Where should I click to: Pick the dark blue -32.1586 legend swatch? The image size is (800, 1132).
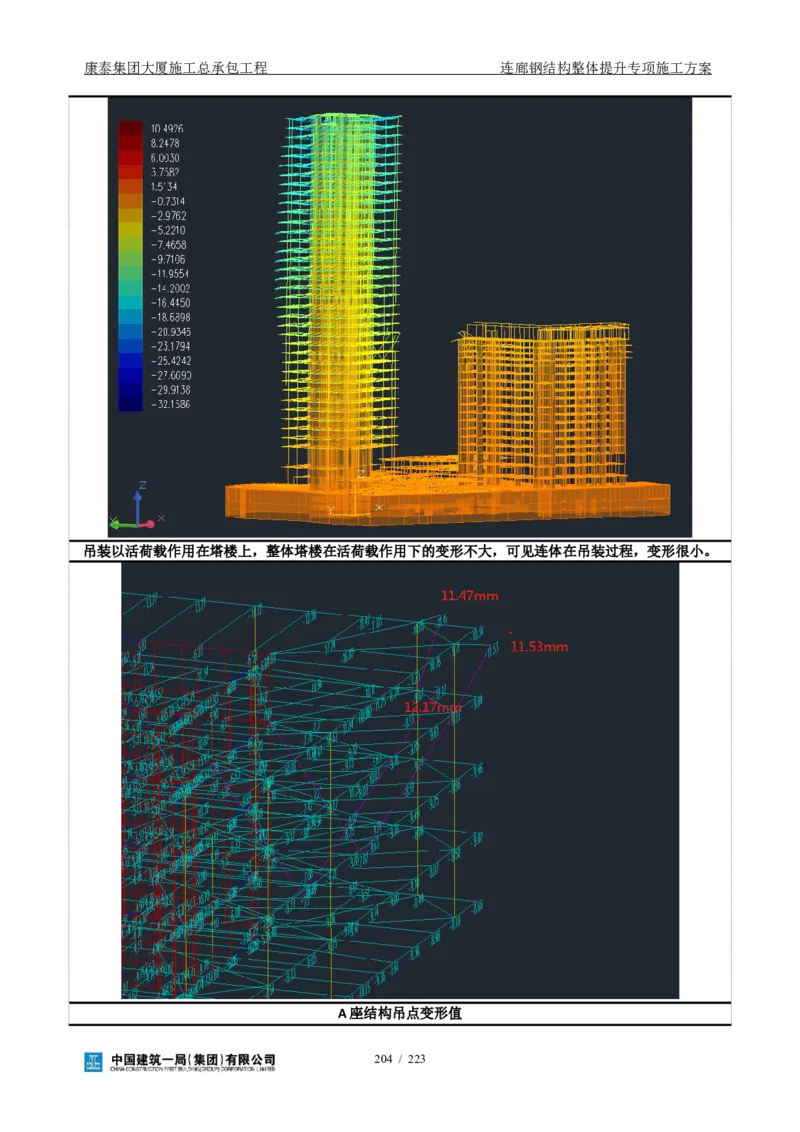(131, 404)
